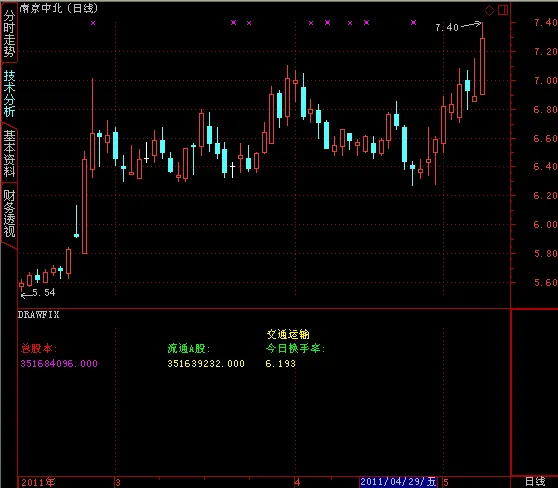
Task: Click the month 4 marker on the time axis
Action: pos(298,483)
